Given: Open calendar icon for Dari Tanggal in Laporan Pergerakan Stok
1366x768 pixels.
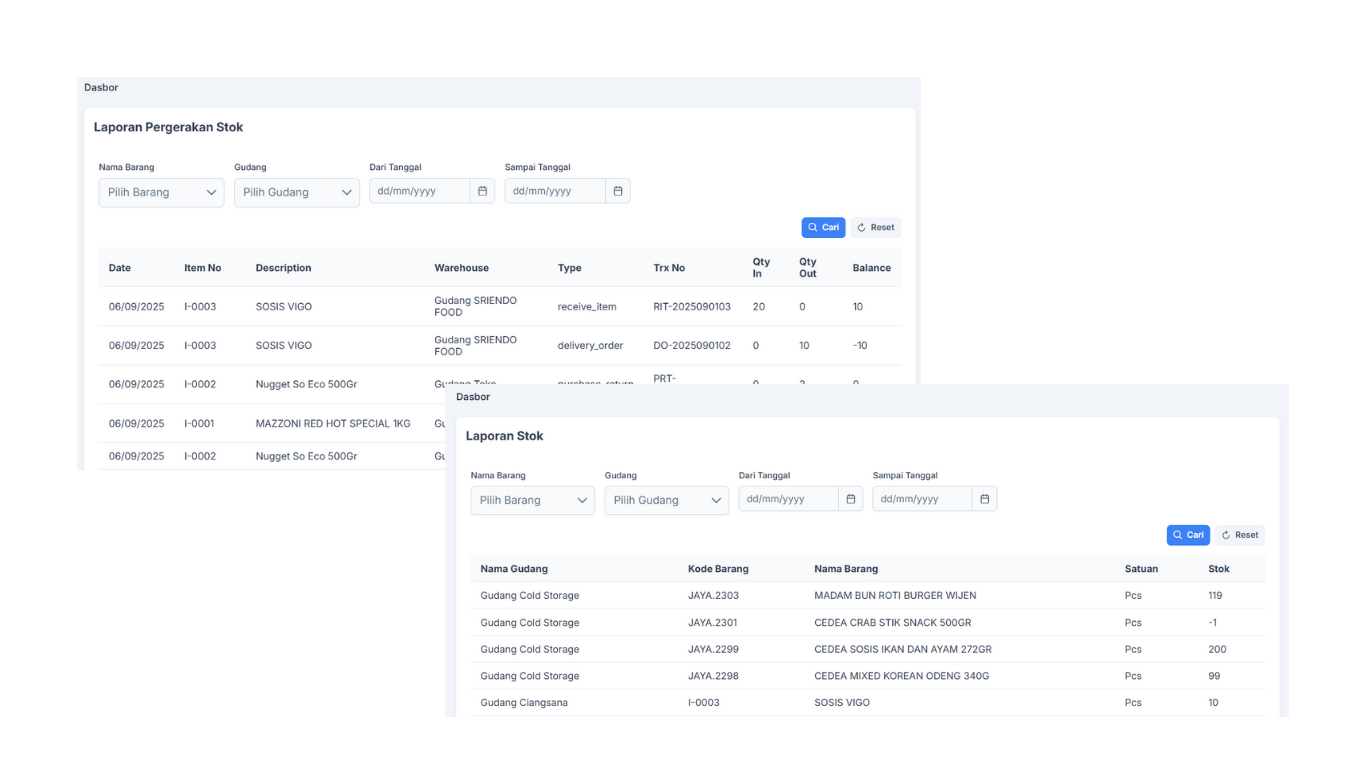Looking at the screenshot, I should coord(482,191).
